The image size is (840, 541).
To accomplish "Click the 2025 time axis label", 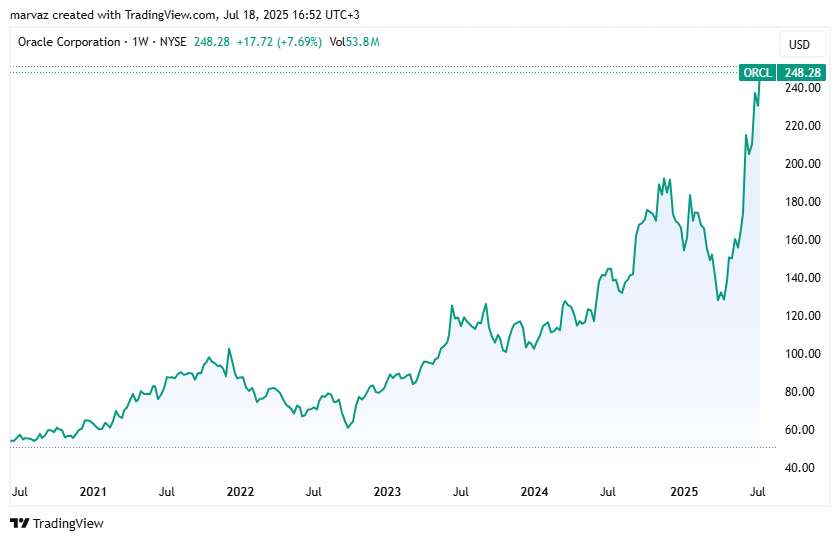I will tap(684, 492).
